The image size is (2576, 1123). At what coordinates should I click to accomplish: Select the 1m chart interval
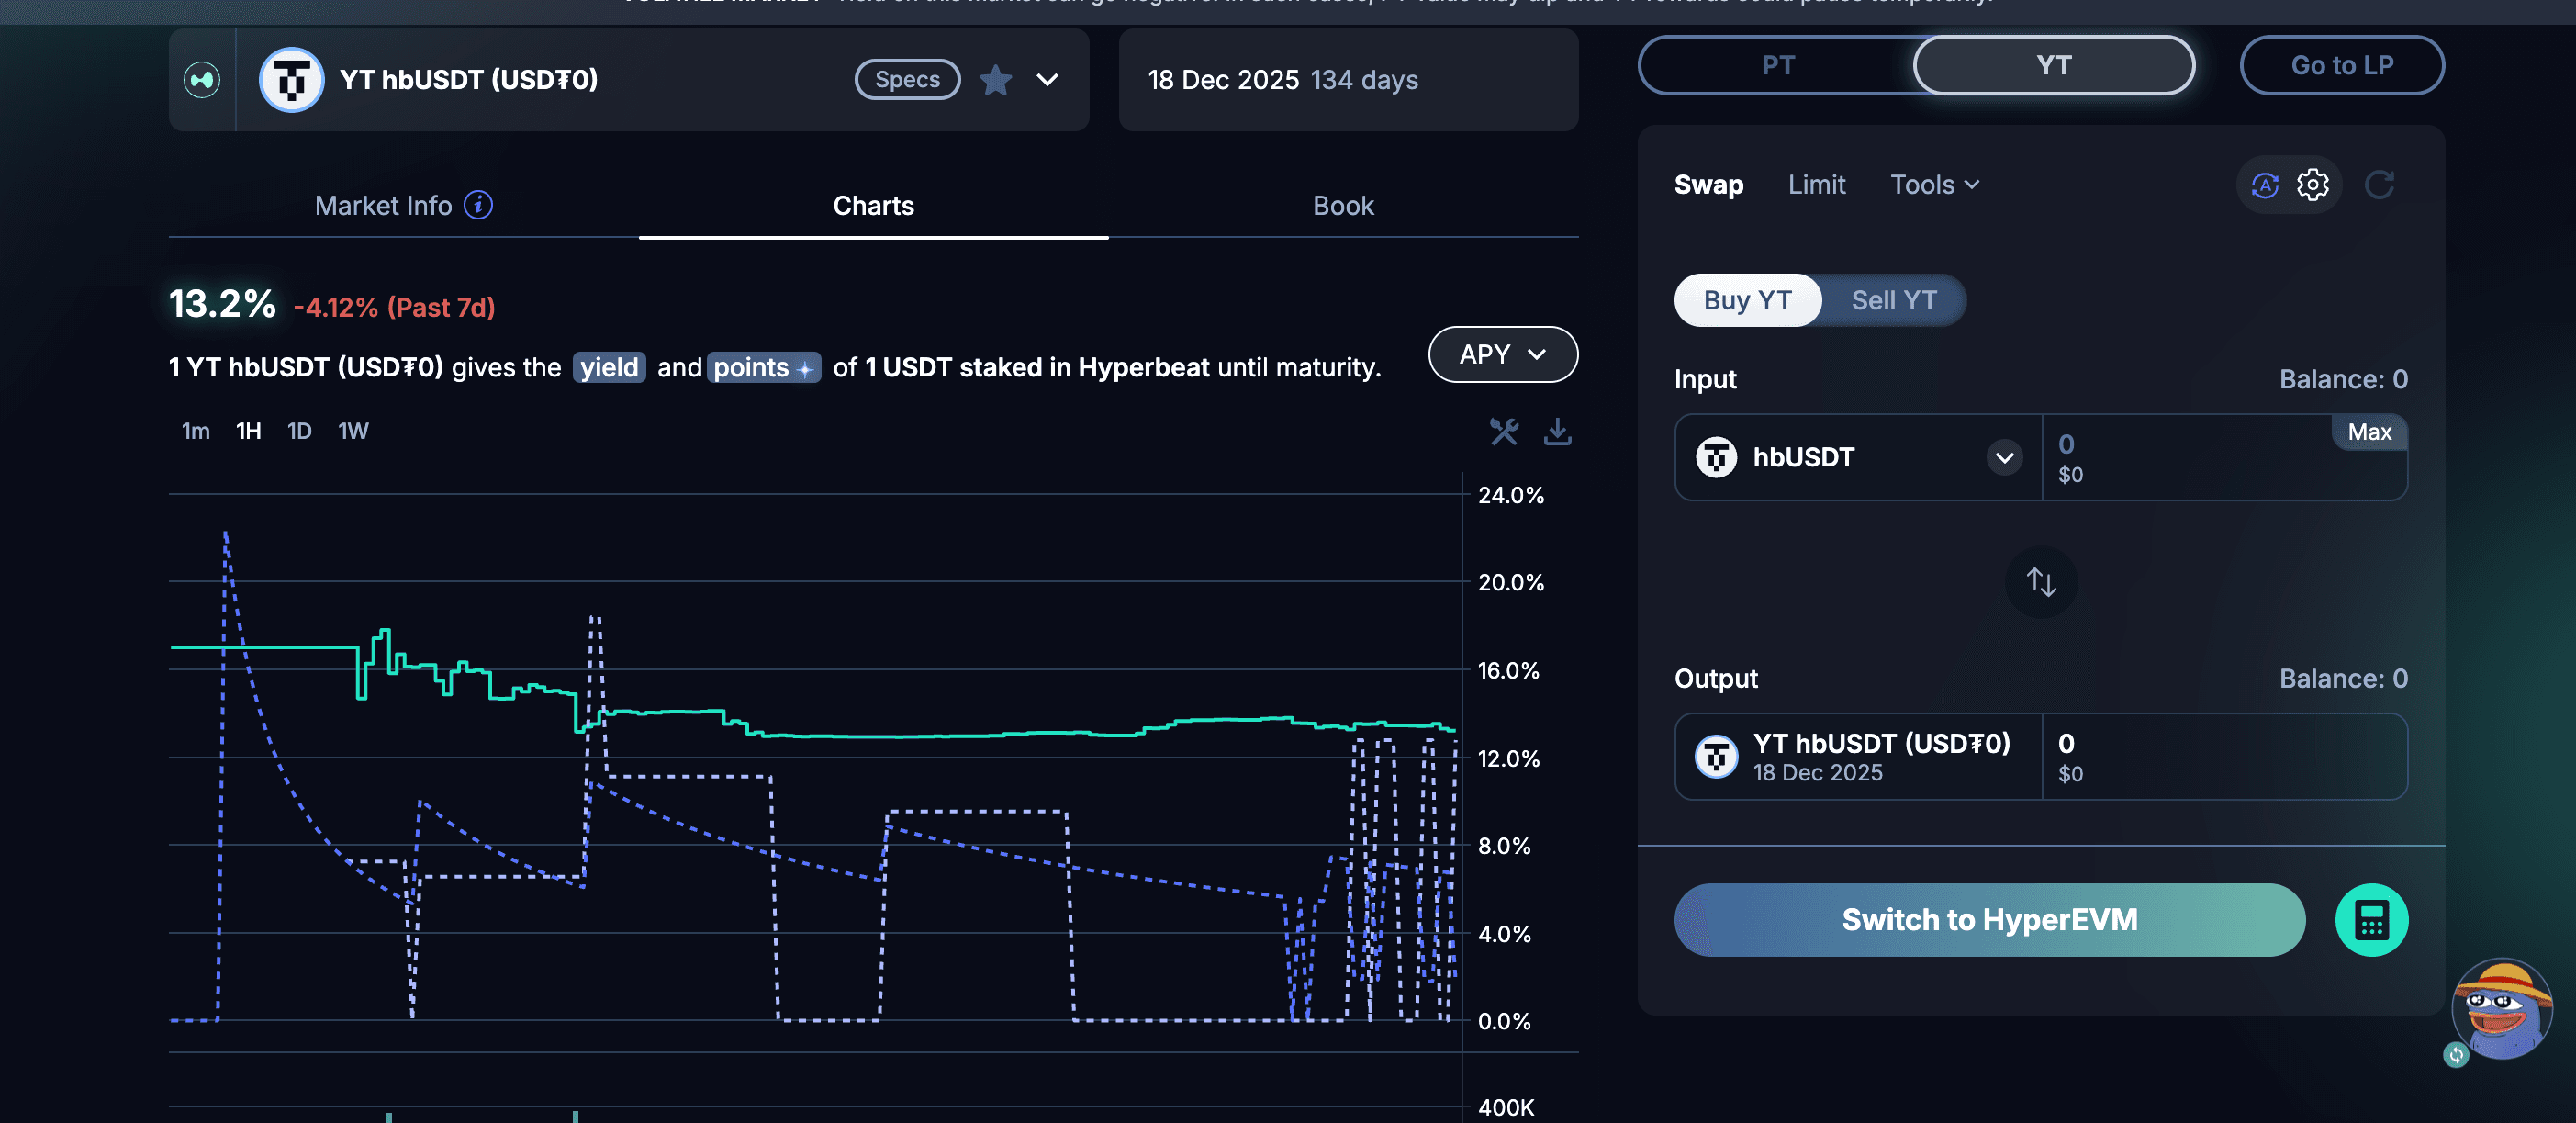tap(195, 431)
